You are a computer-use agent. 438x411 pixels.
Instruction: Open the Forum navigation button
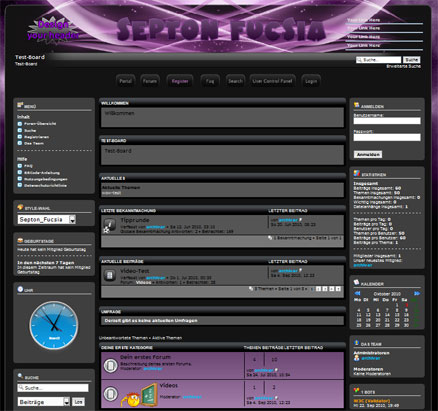tap(150, 81)
